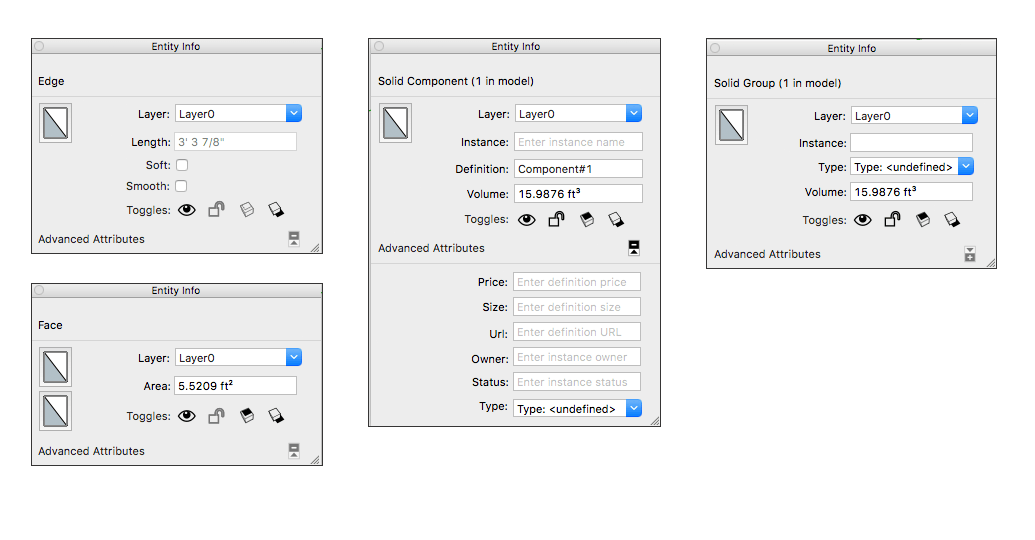This screenshot has width=1035, height=540.
Task: Toggle lock icon in Solid Component panel
Action: click(x=556, y=219)
